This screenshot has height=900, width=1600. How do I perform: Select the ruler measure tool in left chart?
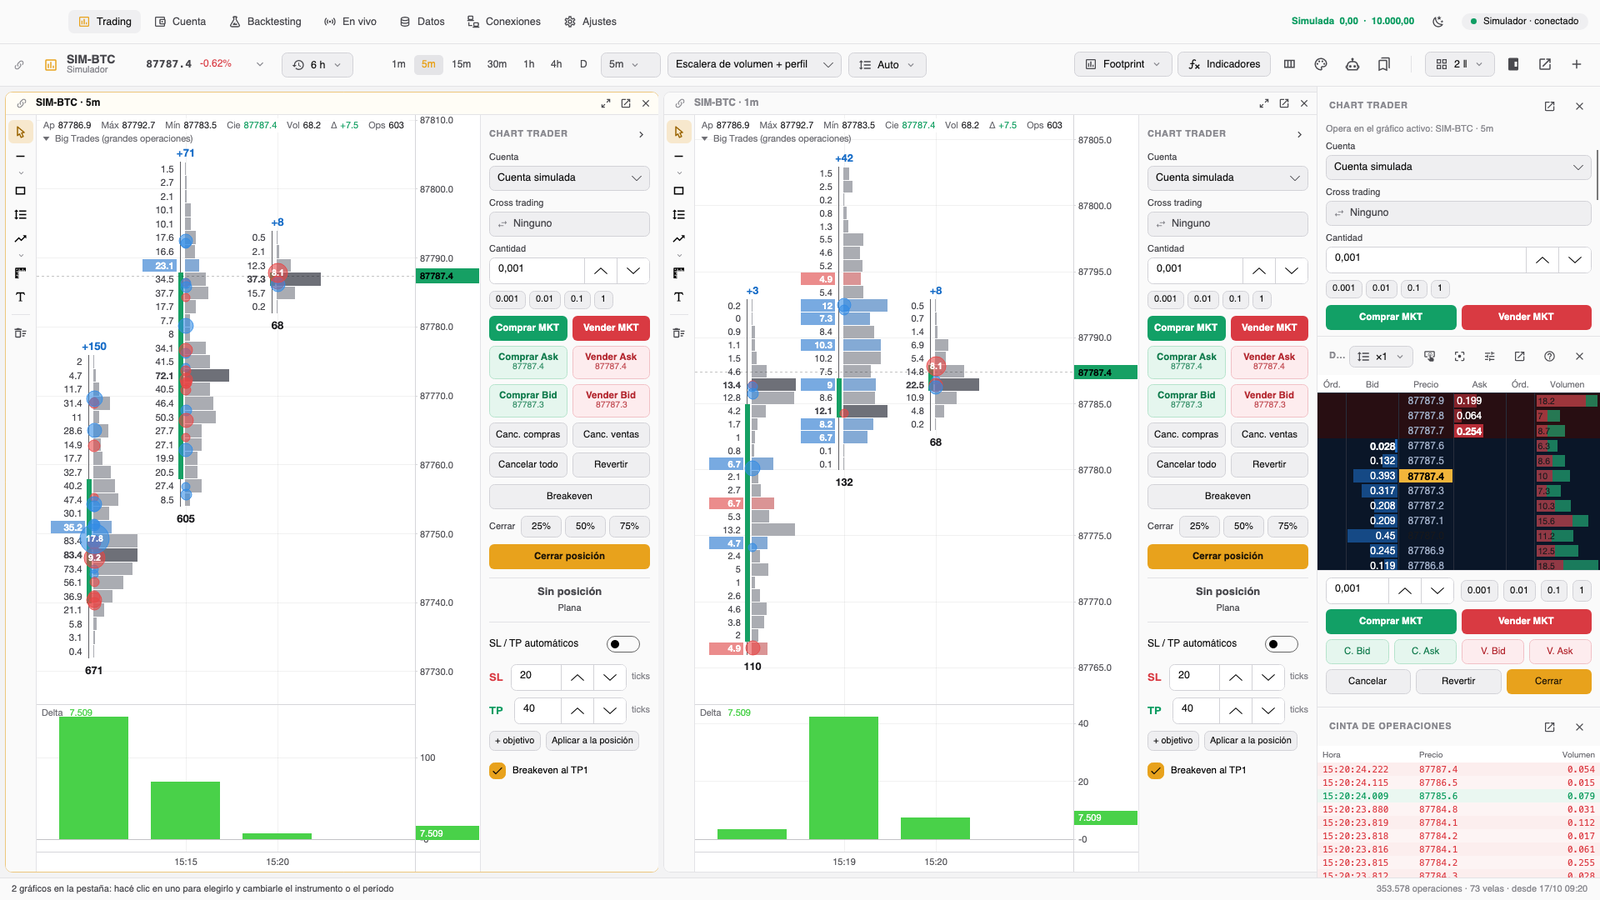[x=20, y=273]
